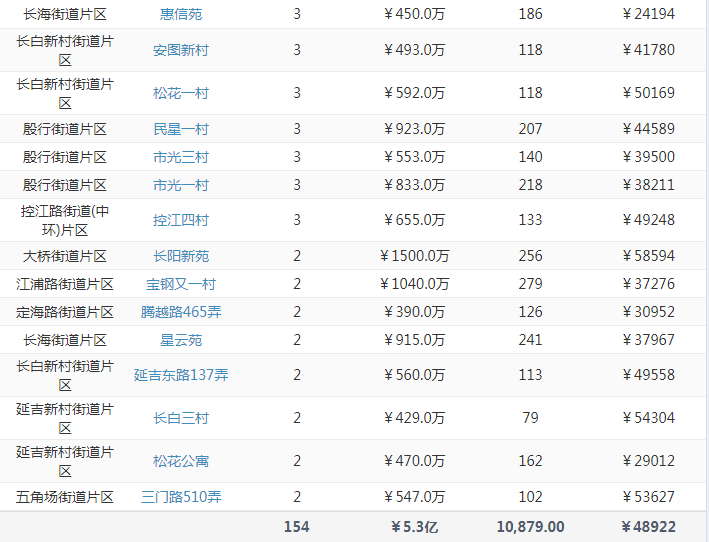The width and height of the screenshot is (709, 542).
Task: Open the 市光一村 community link
Action: coord(181,185)
